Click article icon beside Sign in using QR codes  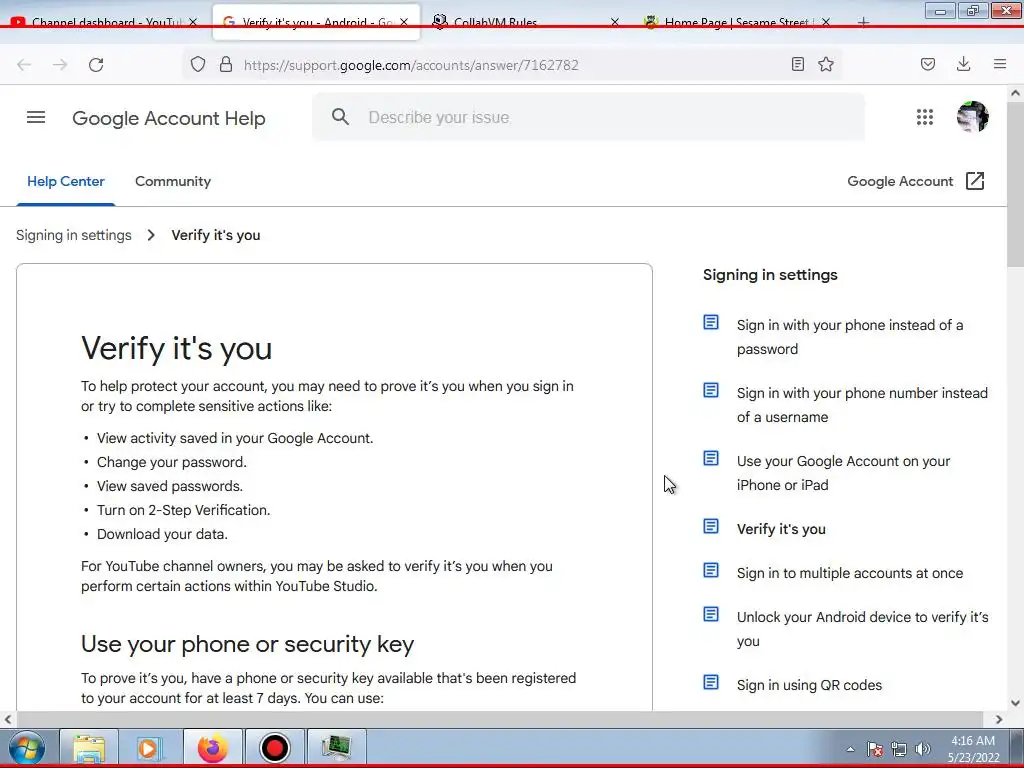[x=711, y=682]
